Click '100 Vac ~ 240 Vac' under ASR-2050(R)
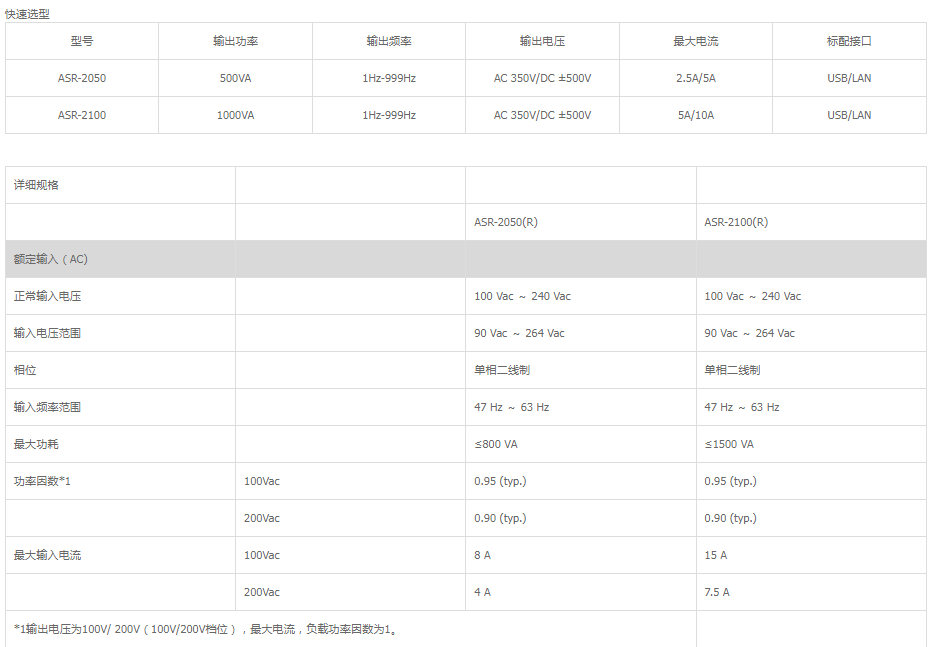The width and height of the screenshot is (929, 647). [x=522, y=296]
